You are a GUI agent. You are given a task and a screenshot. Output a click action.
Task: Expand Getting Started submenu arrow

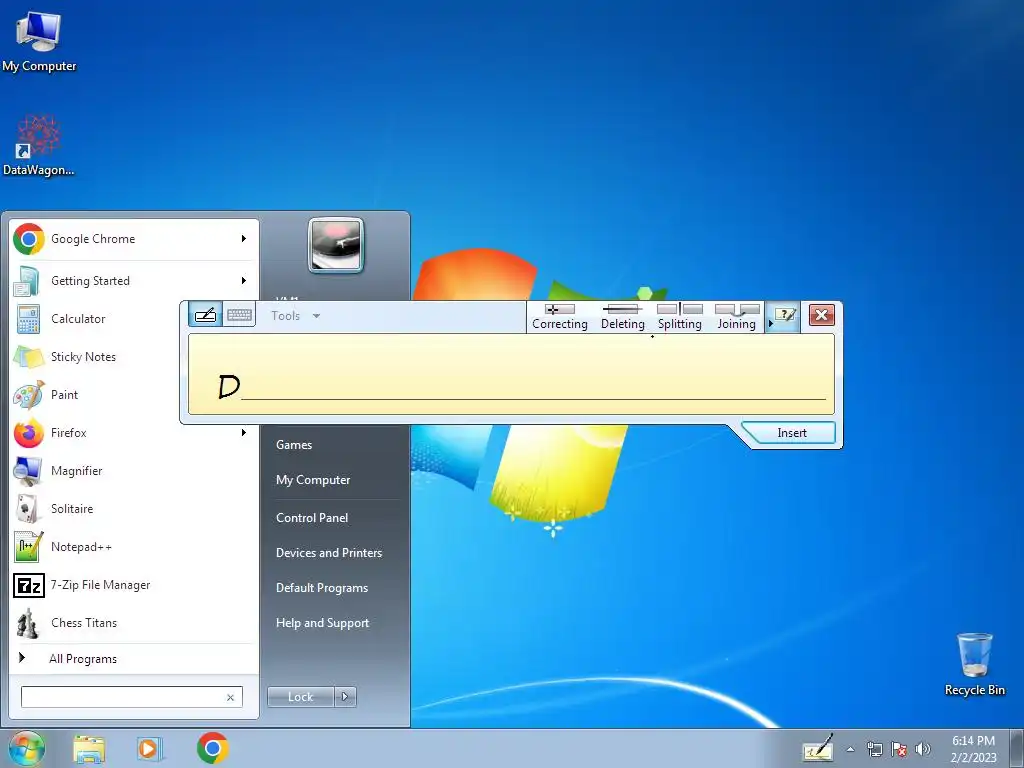coord(244,281)
